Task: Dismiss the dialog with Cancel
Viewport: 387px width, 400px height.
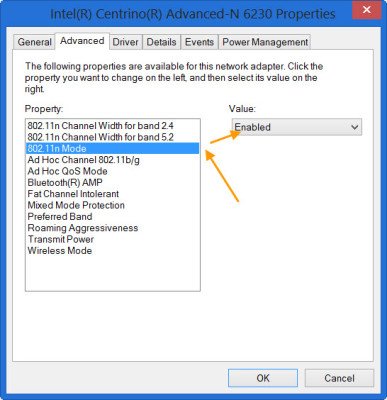Action: pos(339,378)
